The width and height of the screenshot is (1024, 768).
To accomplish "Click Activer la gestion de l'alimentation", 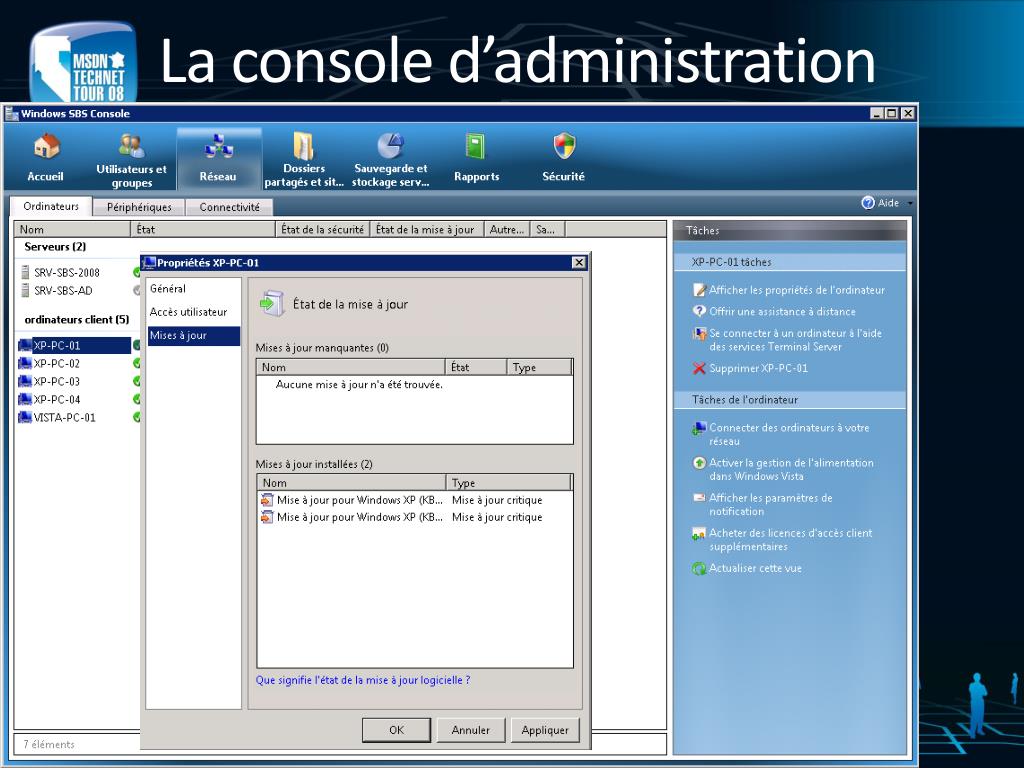I will (791, 470).
